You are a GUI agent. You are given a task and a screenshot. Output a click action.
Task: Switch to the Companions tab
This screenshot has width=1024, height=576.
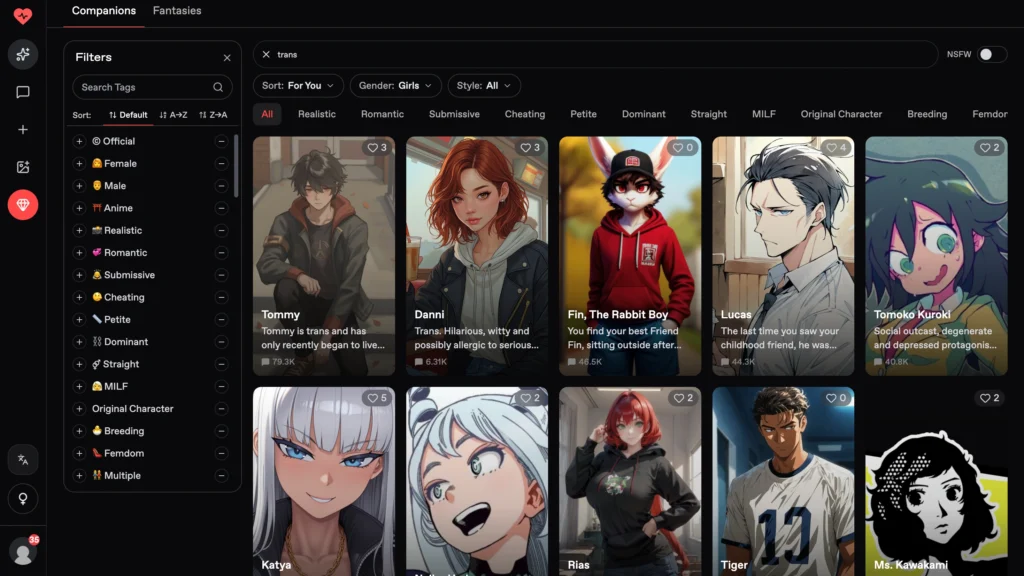(x=104, y=10)
